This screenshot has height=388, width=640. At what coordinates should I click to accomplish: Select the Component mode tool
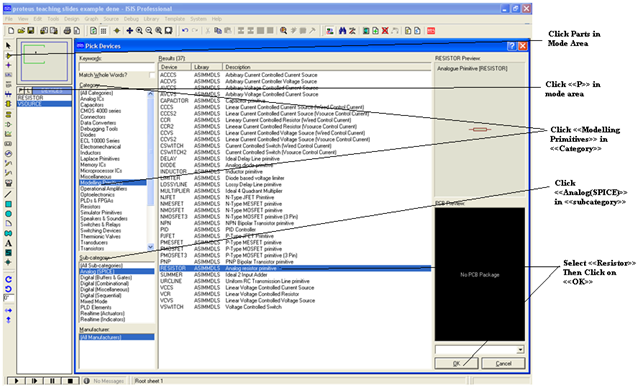(8, 55)
